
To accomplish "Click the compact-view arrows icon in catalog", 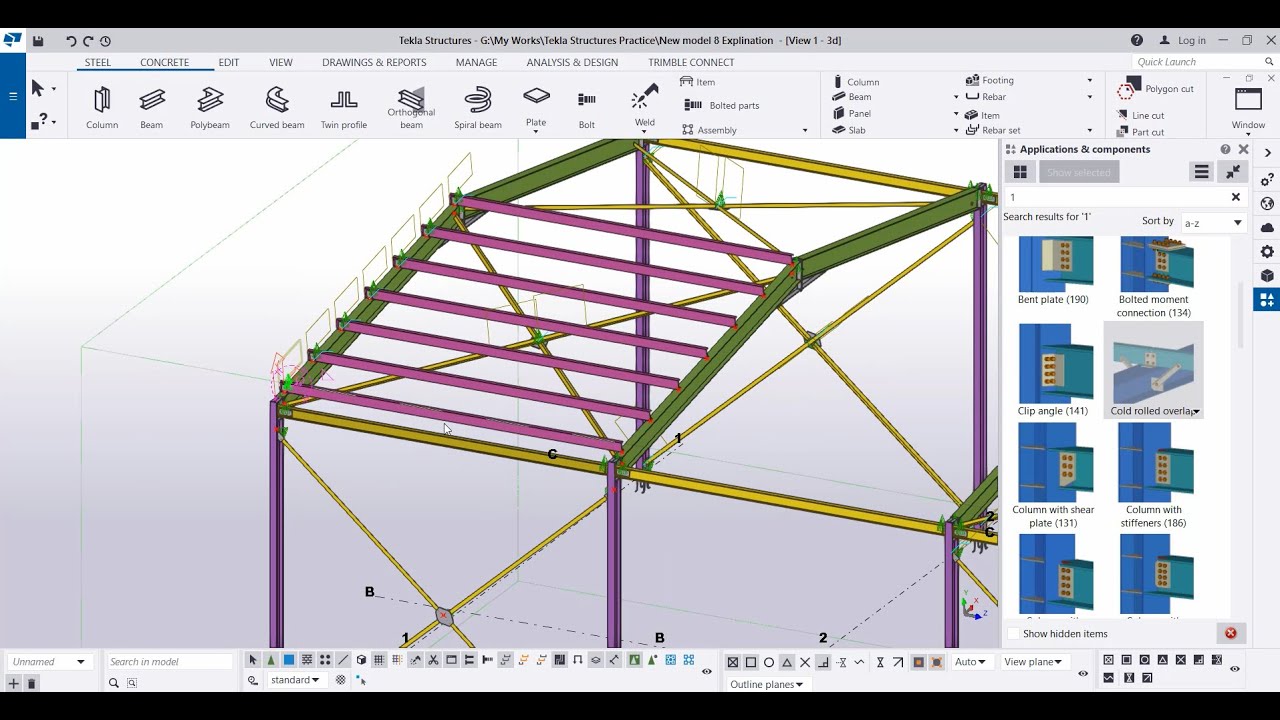I will coord(1233,172).
